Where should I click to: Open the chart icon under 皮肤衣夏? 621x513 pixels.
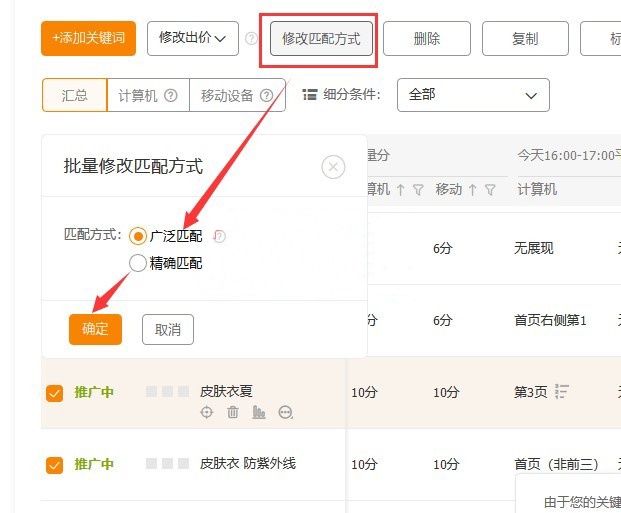pyautogui.click(x=259, y=412)
